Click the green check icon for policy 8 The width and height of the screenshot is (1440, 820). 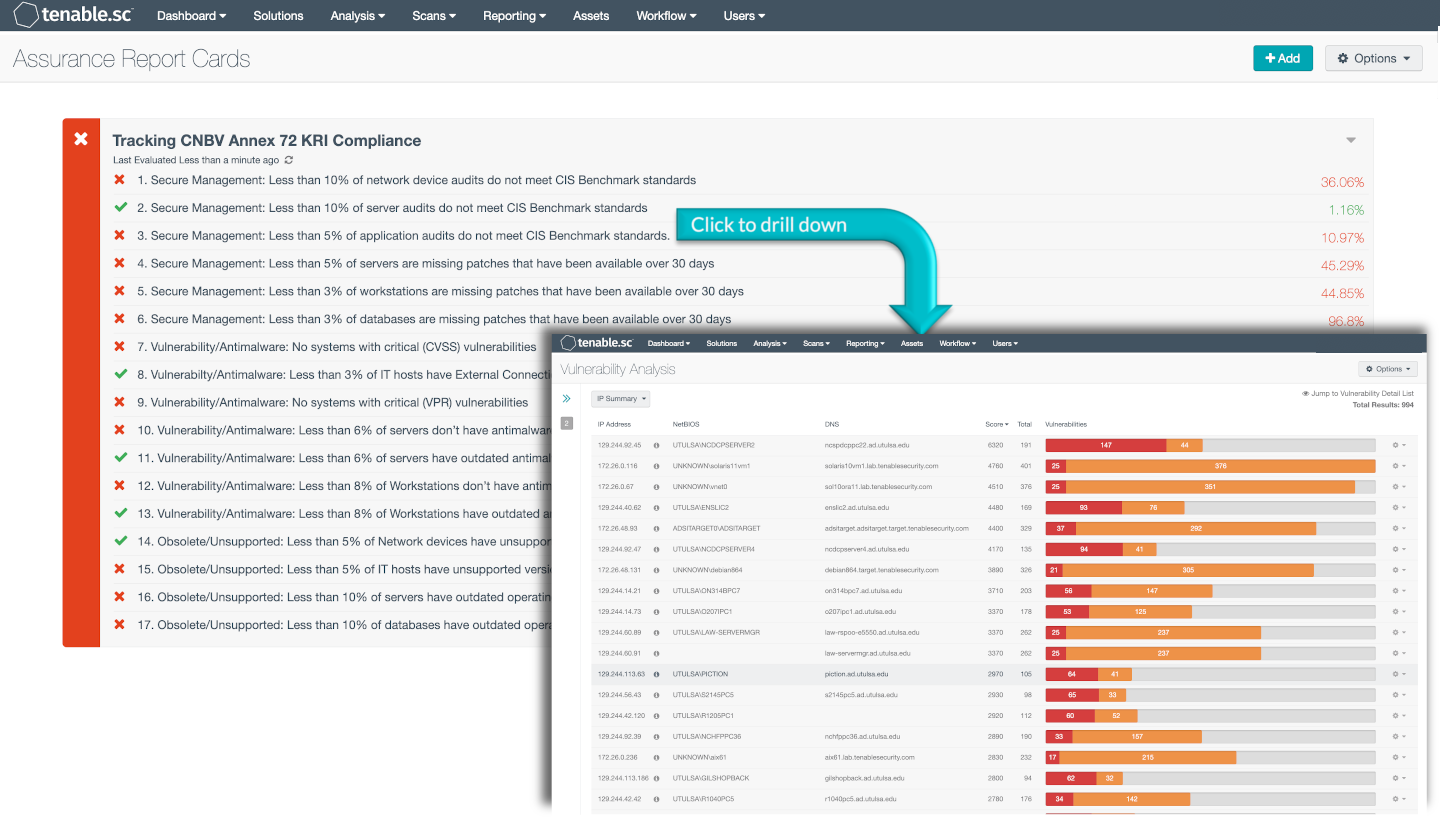coord(120,374)
